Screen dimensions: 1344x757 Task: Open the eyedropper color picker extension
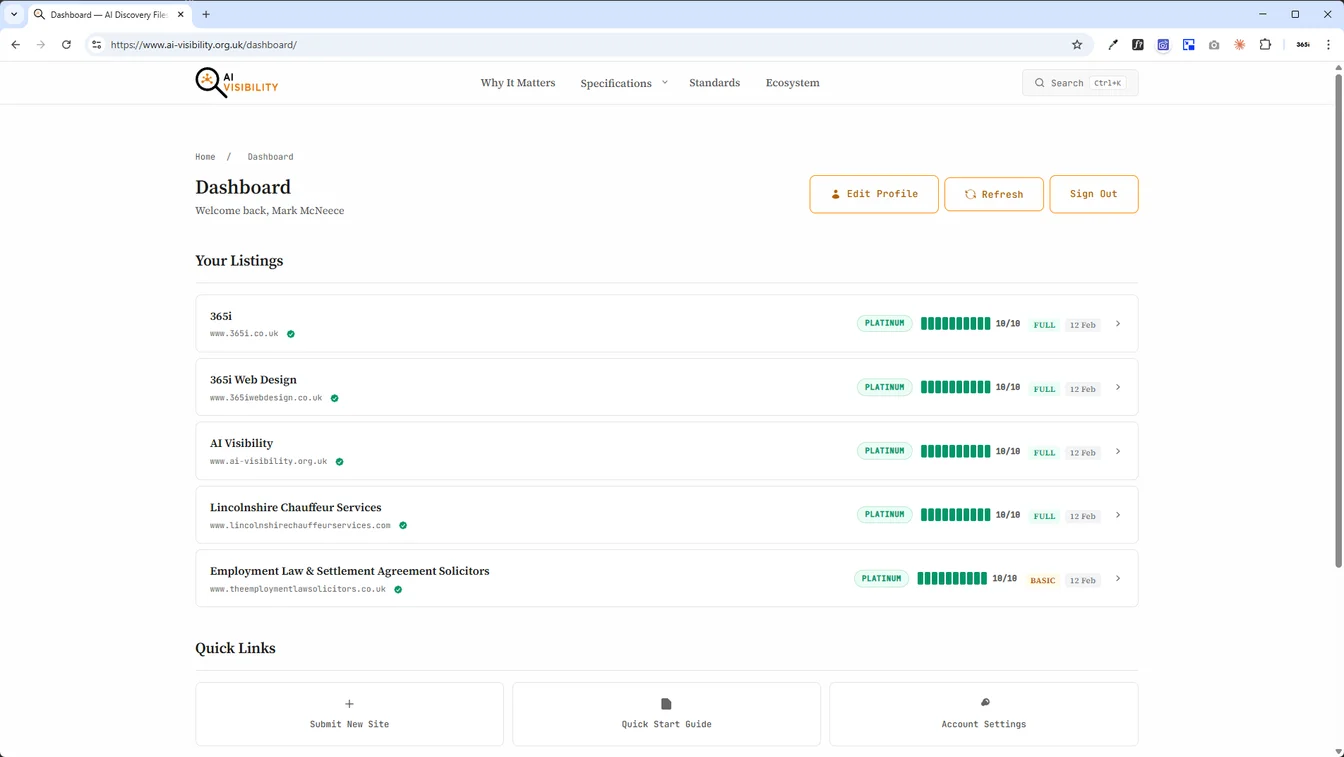click(x=1113, y=44)
